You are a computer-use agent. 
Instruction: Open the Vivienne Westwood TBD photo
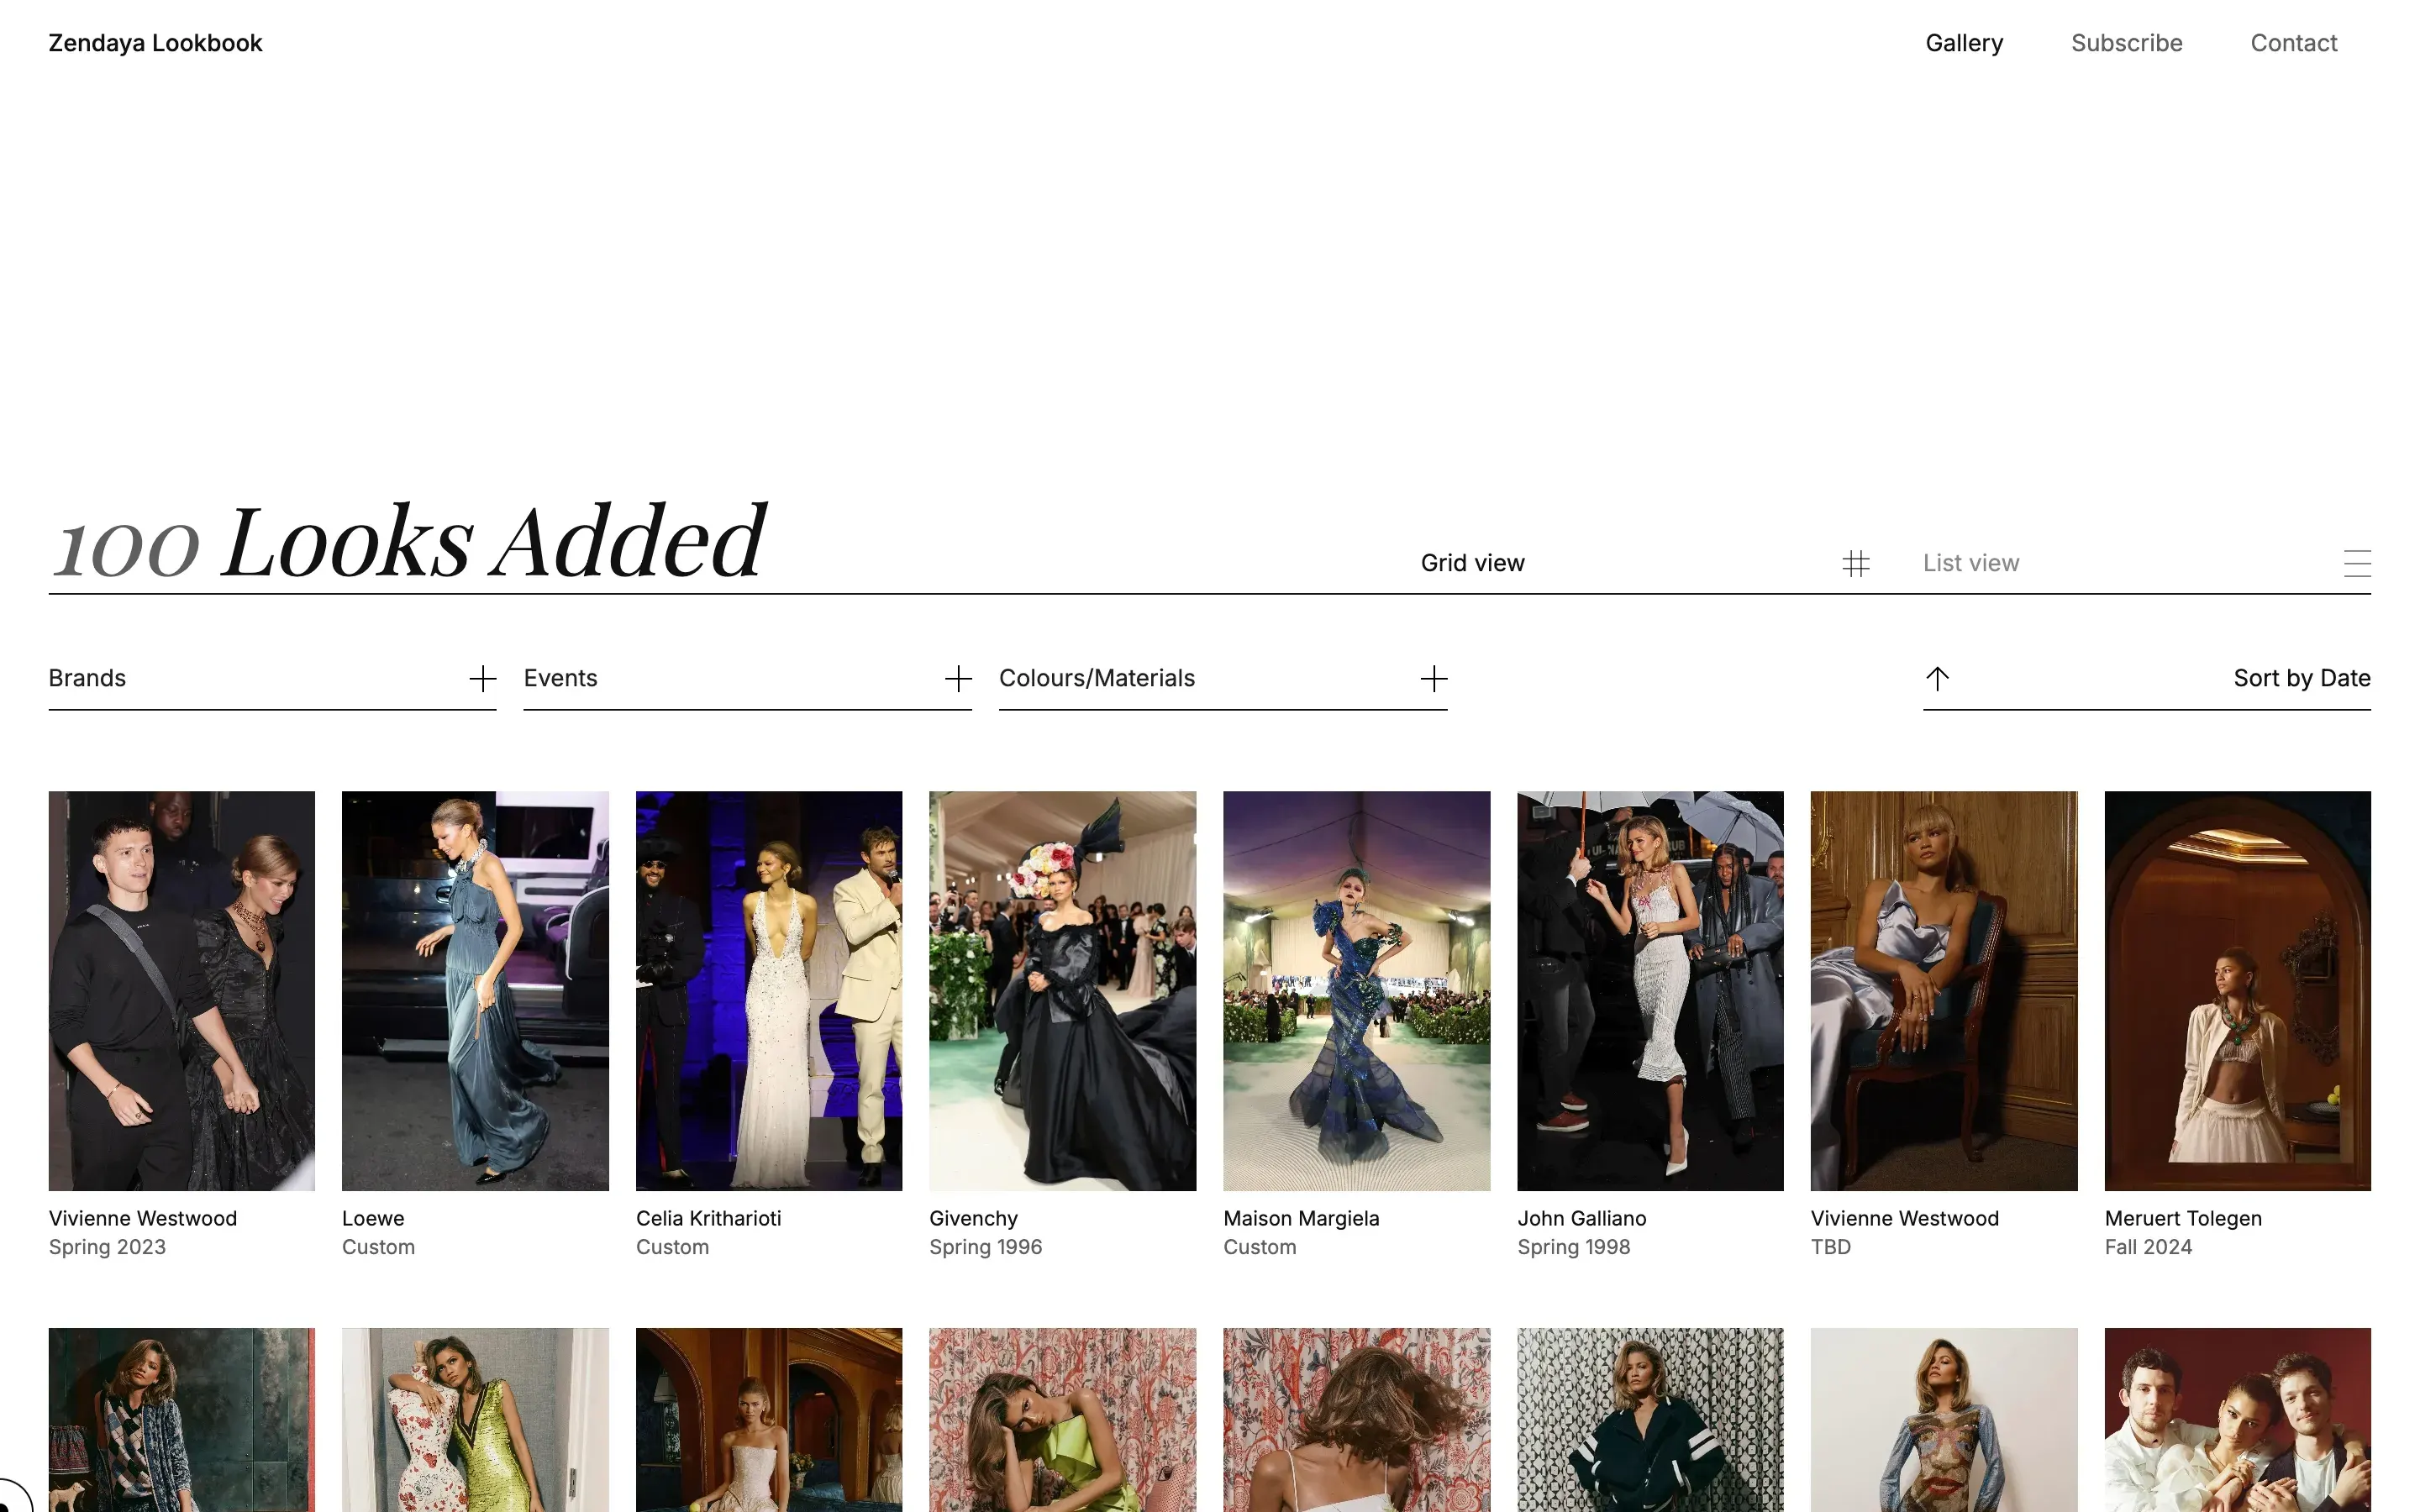point(1943,991)
